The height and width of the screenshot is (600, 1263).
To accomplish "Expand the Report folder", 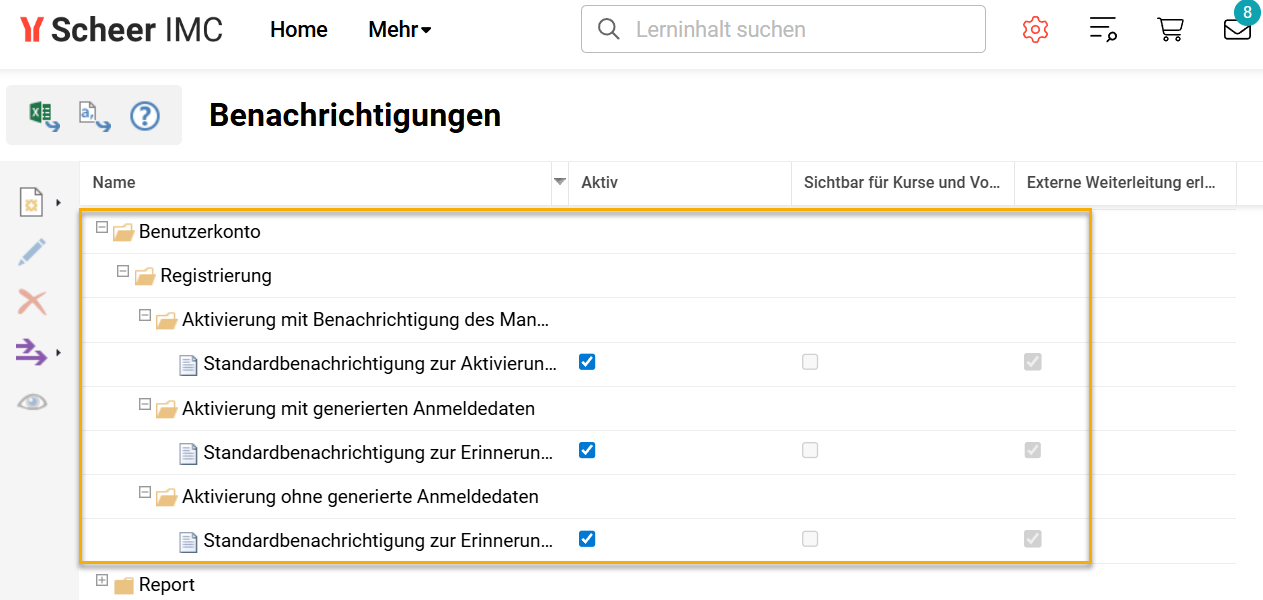I will coord(102,579).
